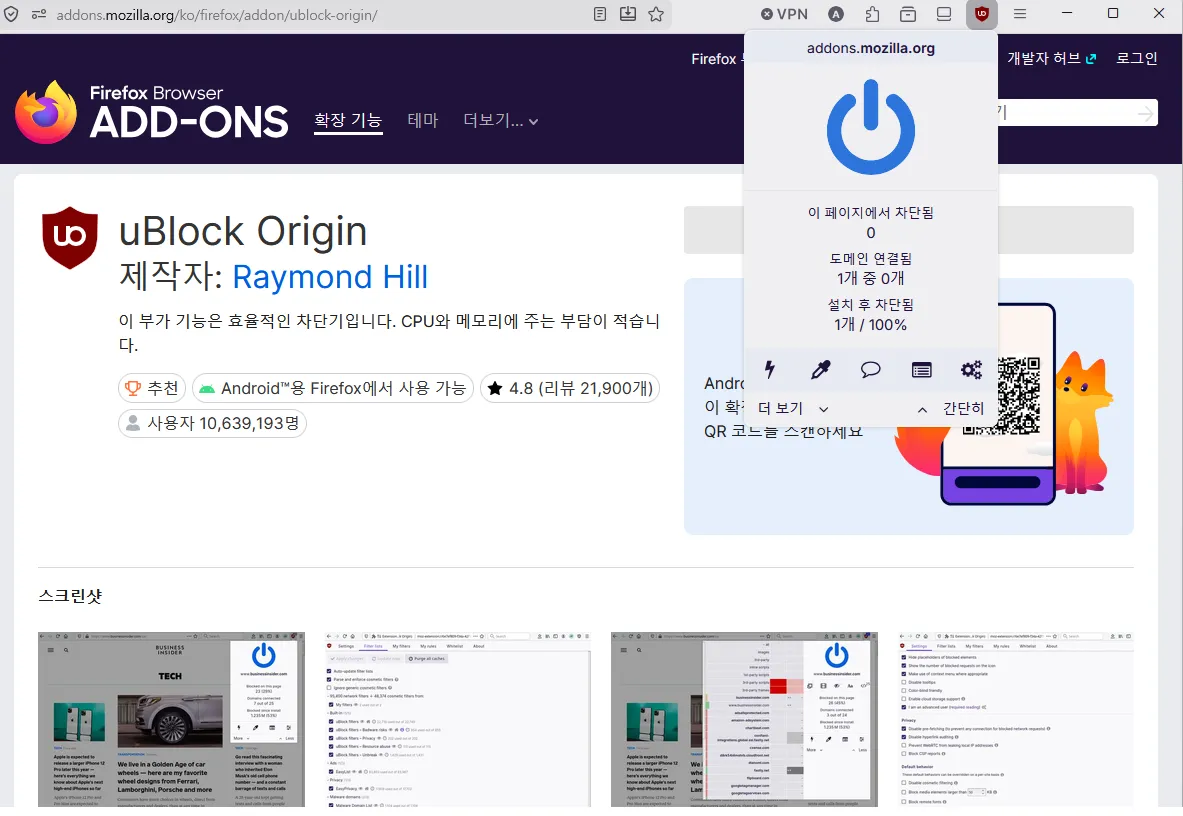
Task: Click the 사용자 10,639,193명 badge
Action: tap(212, 423)
